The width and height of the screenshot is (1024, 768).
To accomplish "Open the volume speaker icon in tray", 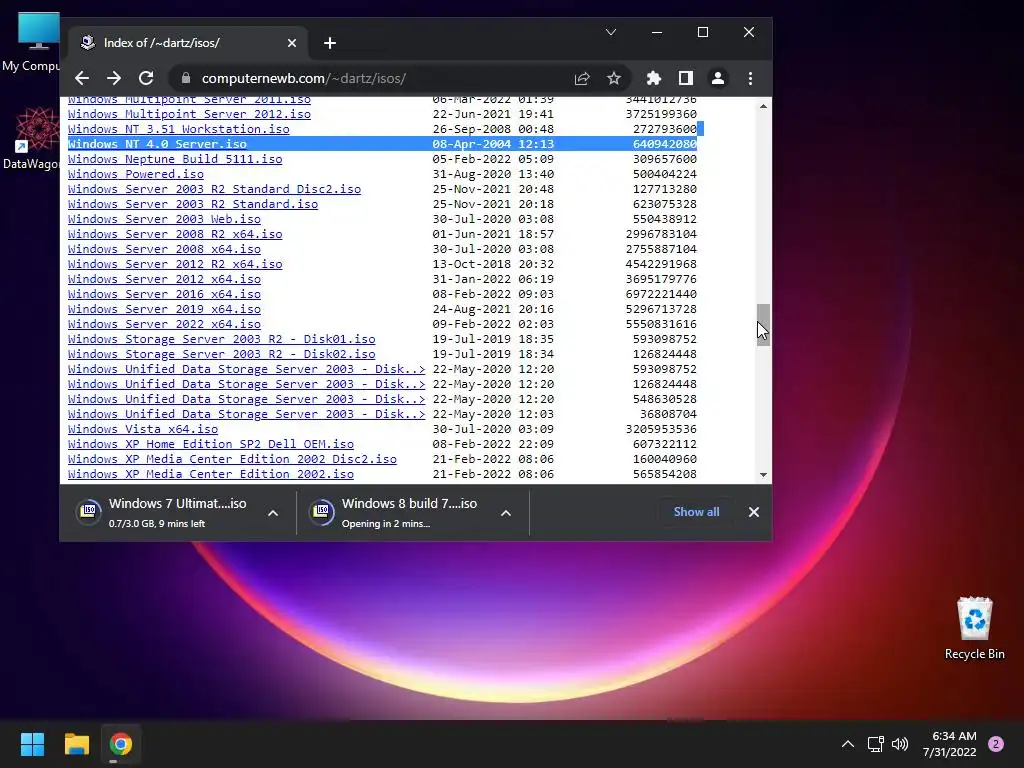I will [900, 744].
